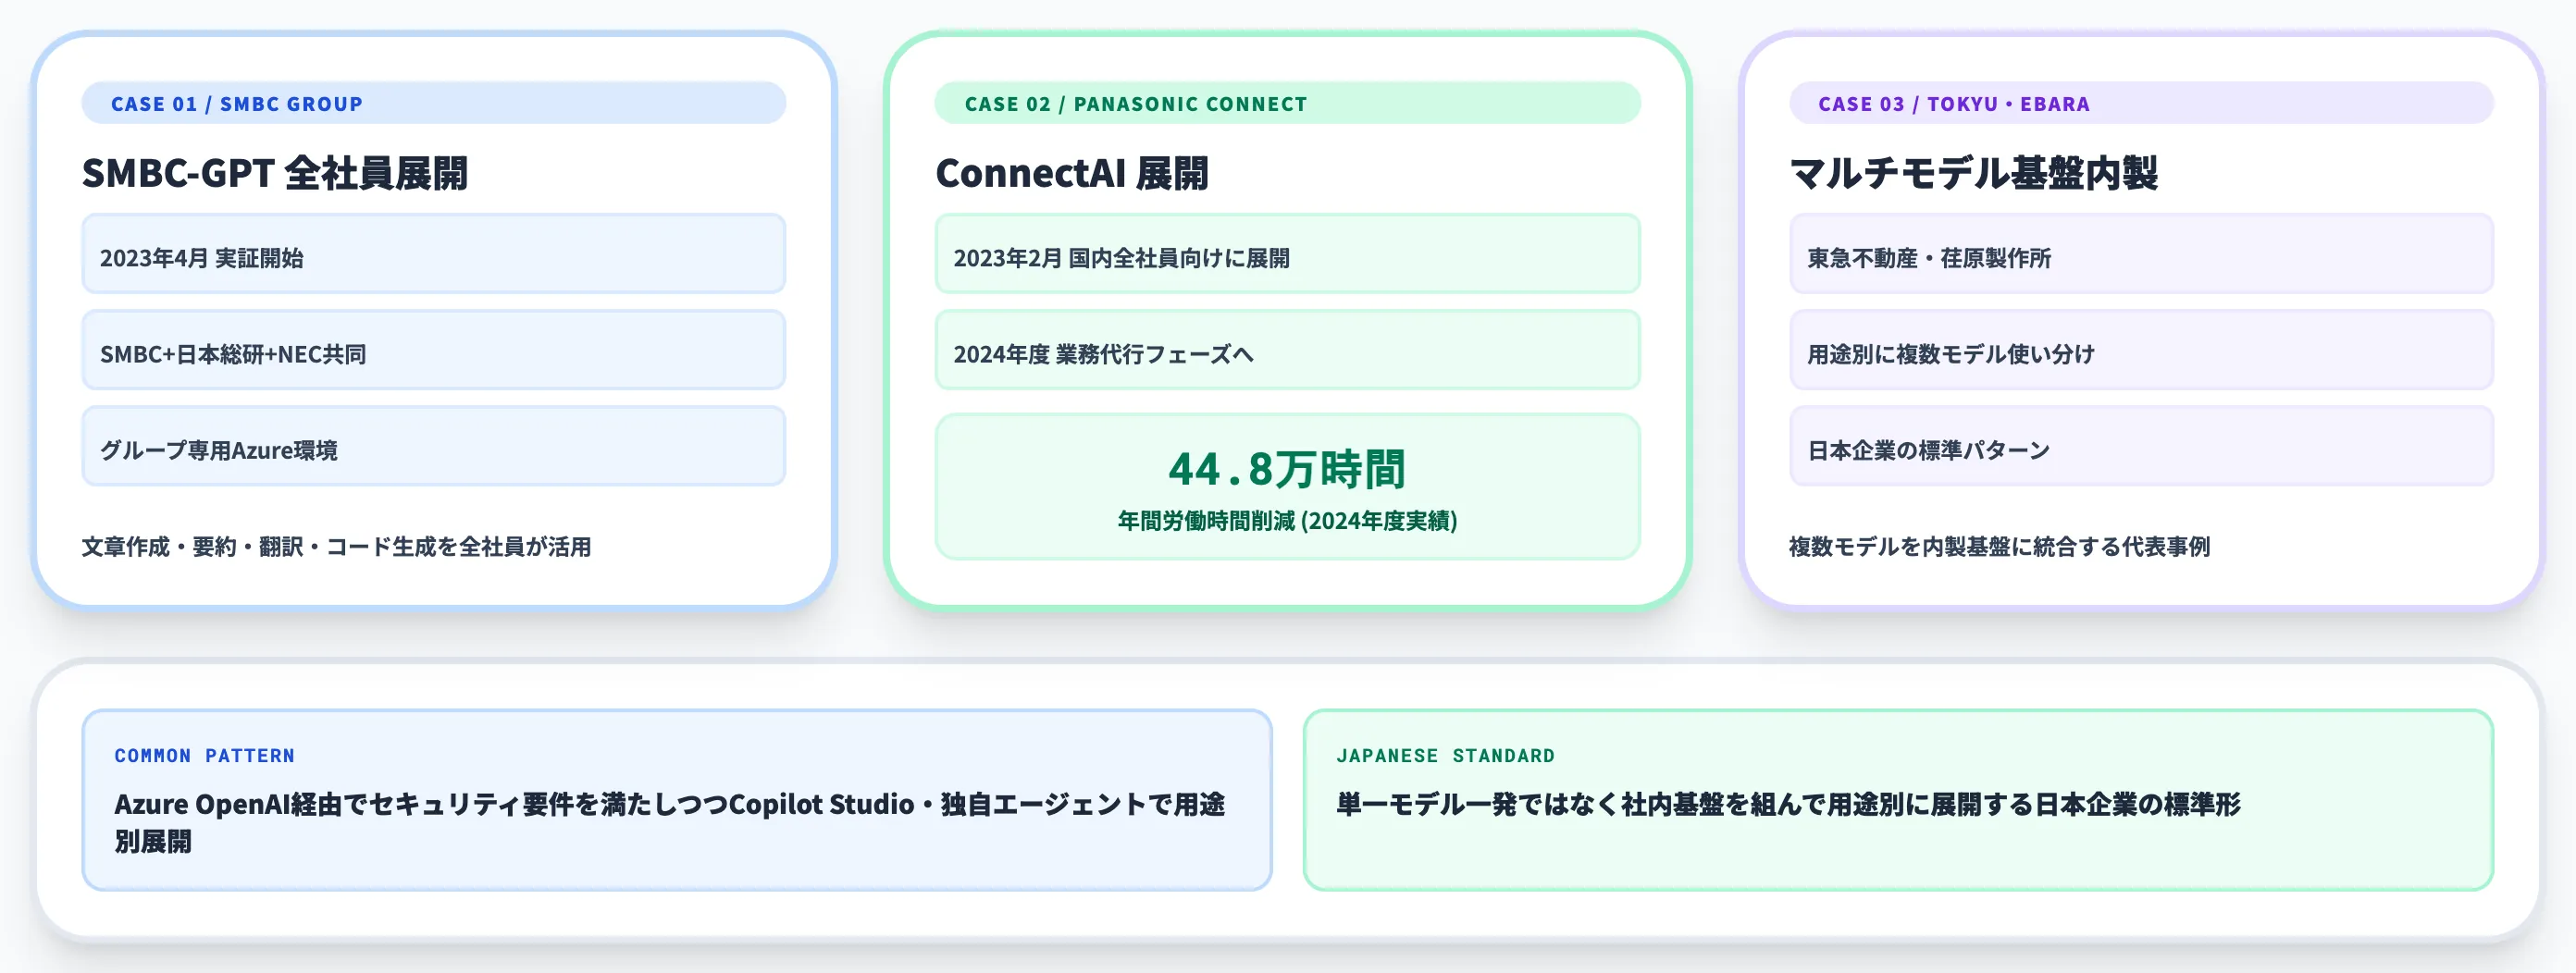Click the 2023年4月 実証開始 item
The height and width of the screenshot is (973, 2576).
pyautogui.click(x=433, y=254)
